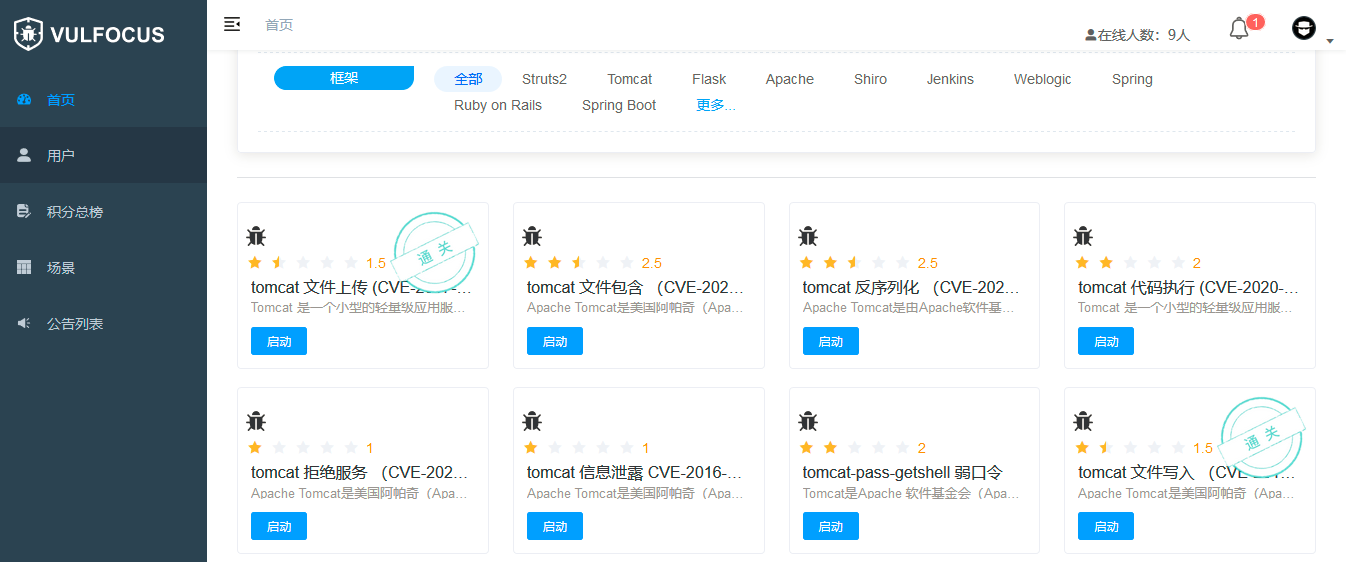
Task: Open the tomcat-pass-getshell 弱口令 title
Action: 903,473
